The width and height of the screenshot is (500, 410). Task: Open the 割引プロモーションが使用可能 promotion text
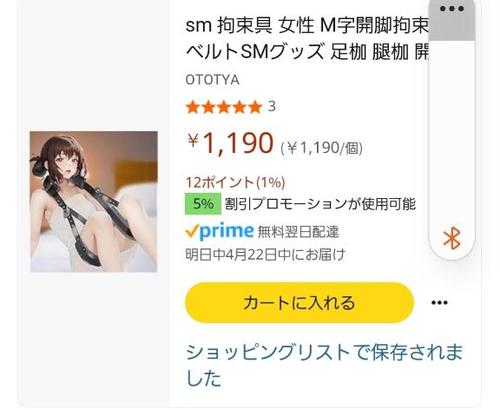(320, 204)
